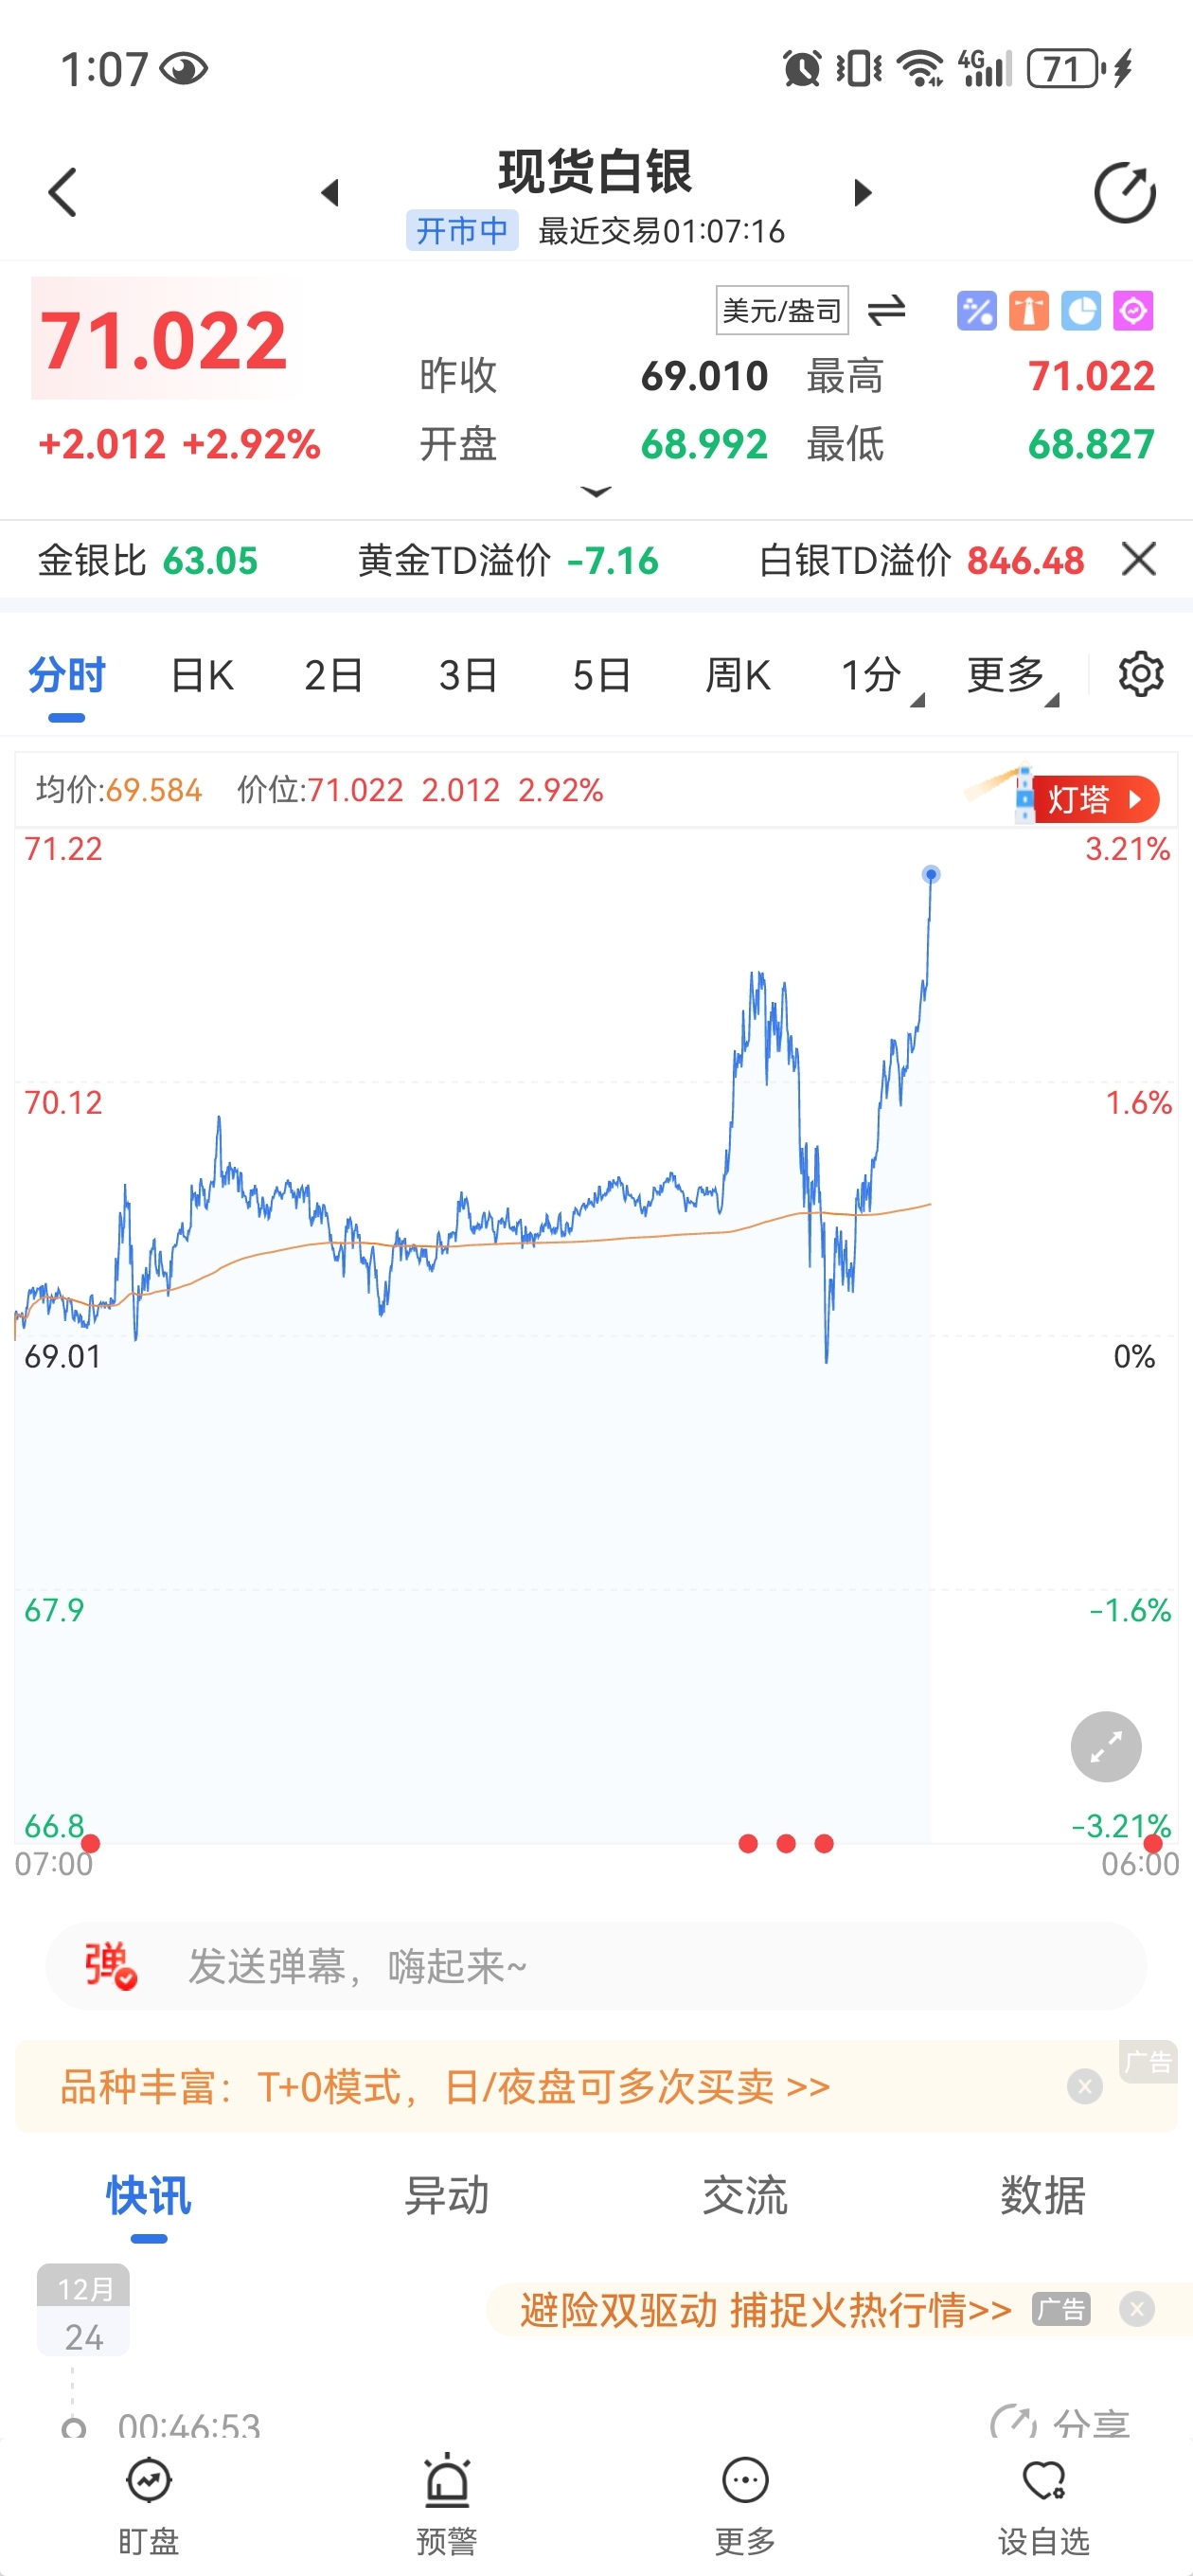
Task: Open the blue pie chart icon
Action: [1080, 311]
